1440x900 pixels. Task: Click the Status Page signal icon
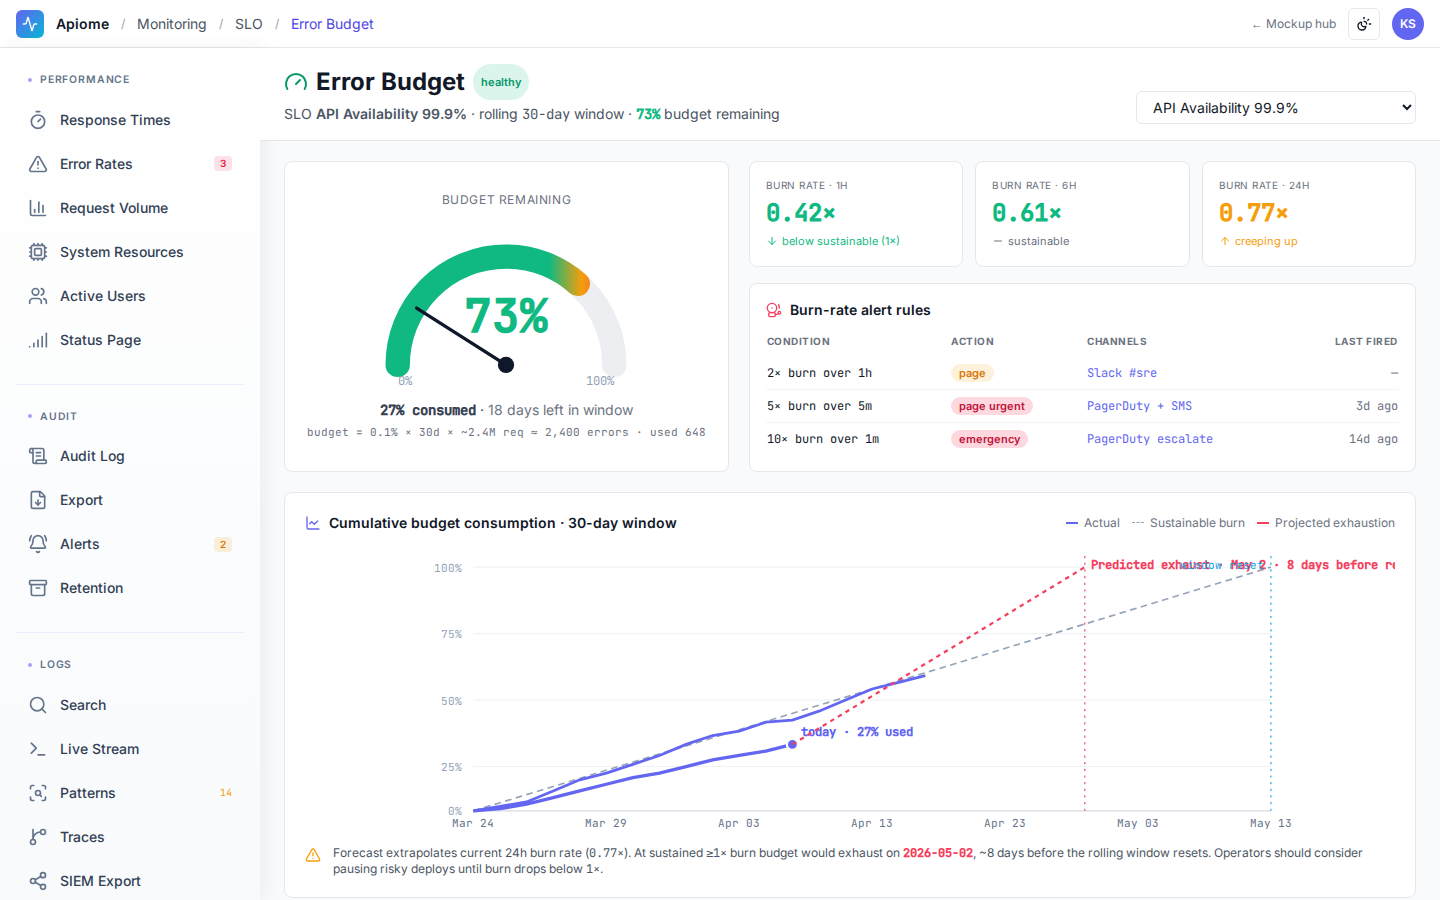38,340
